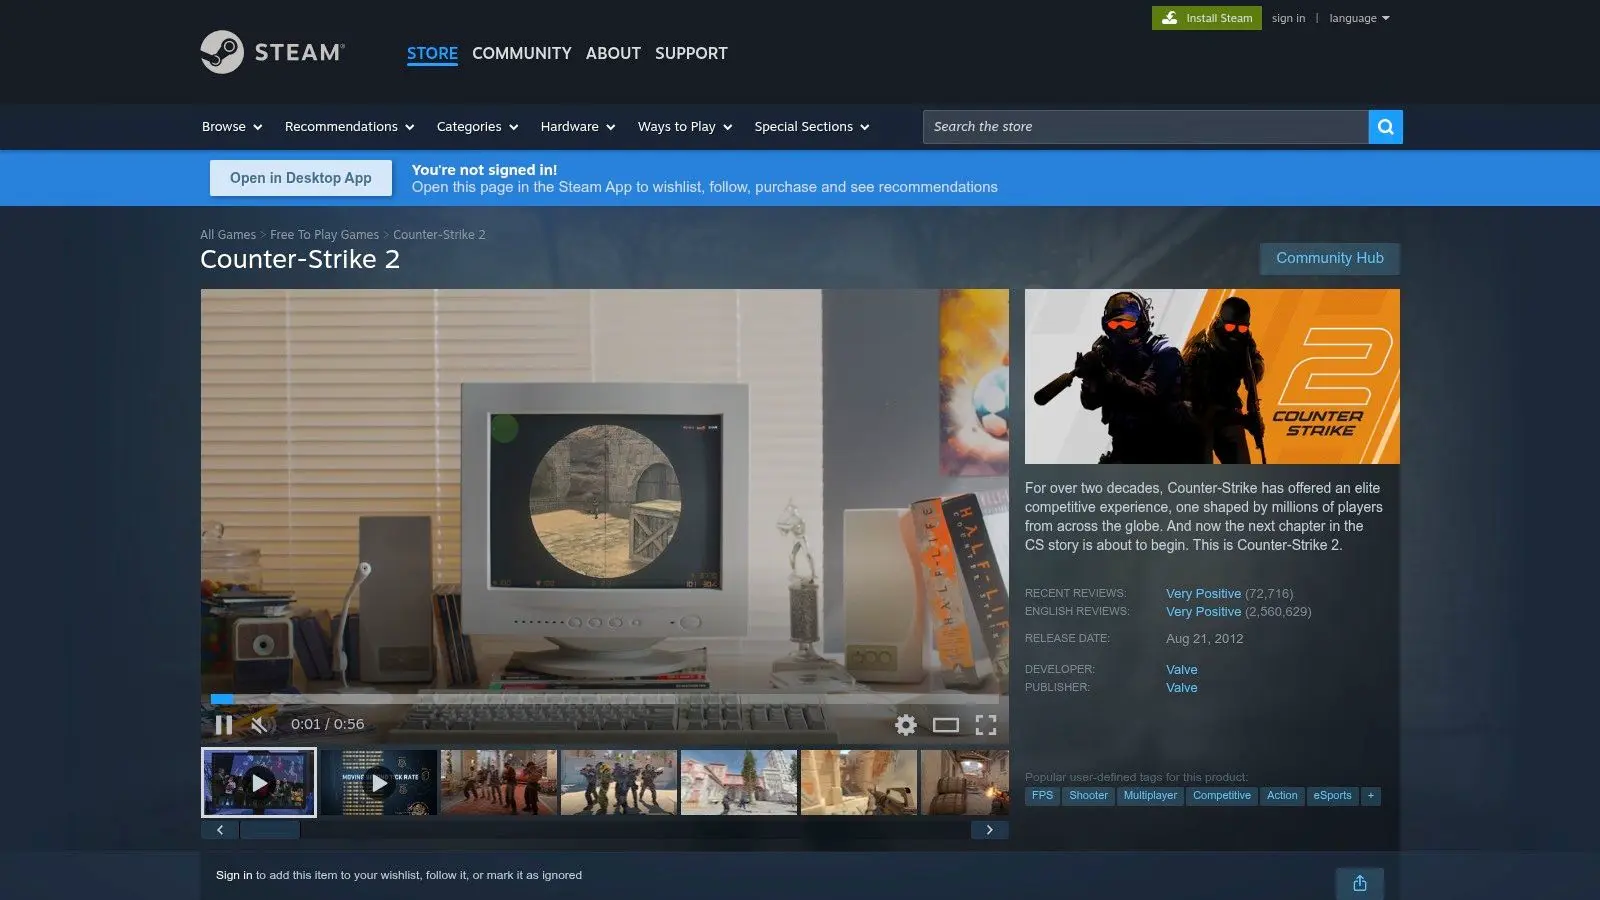This screenshot has height=900, width=1600.
Task: Click the share icon button
Action: click(x=1360, y=883)
